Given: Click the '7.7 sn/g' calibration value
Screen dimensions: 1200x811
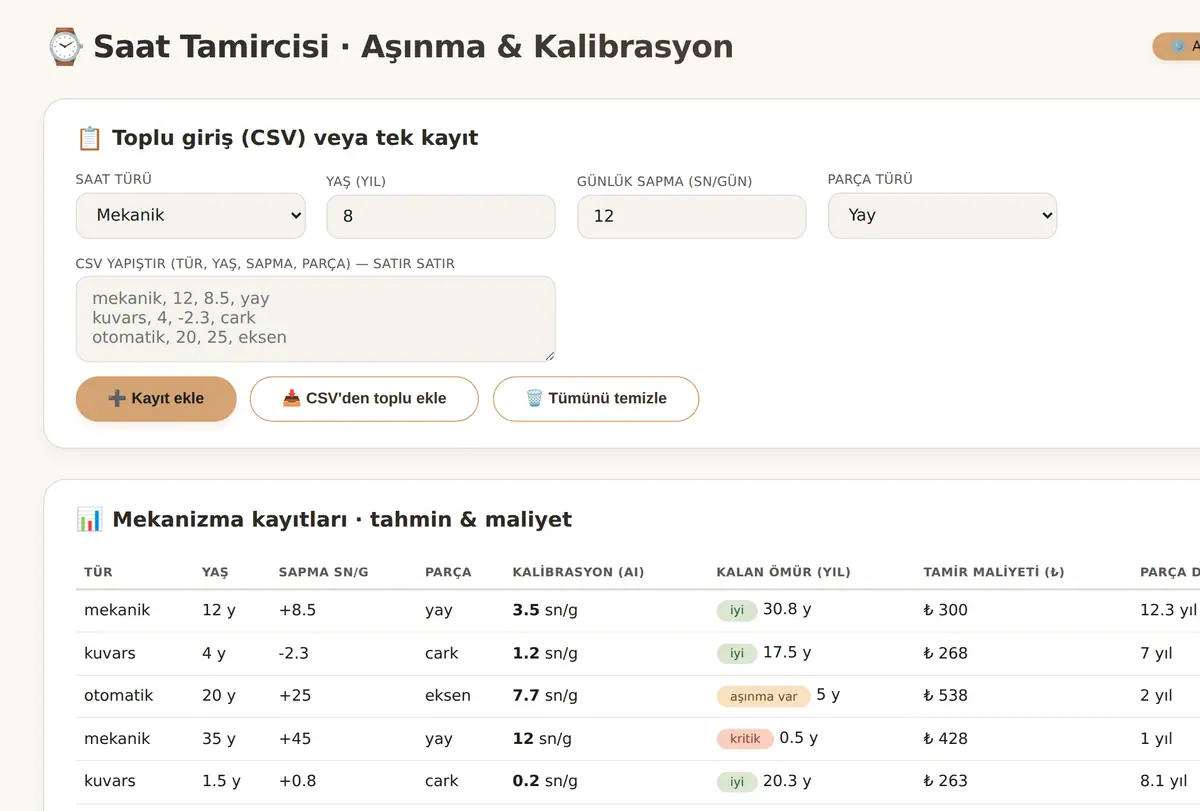Looking at the screenshot, I should (545, 696).
